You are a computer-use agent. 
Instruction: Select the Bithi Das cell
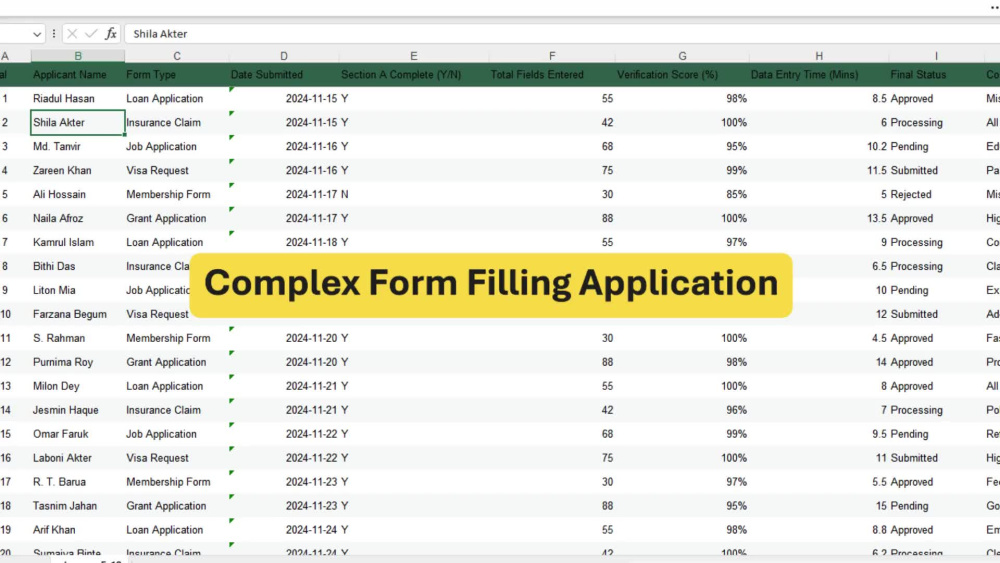pyautogui.click(x=78, y=266)
